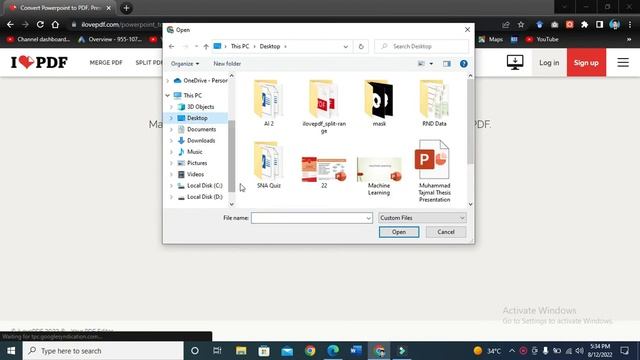Viewport: 640px width, 360px height.
Task: Click the iLovePDF logo on the page
Action: pyautogui.click(x=39, y=62)
